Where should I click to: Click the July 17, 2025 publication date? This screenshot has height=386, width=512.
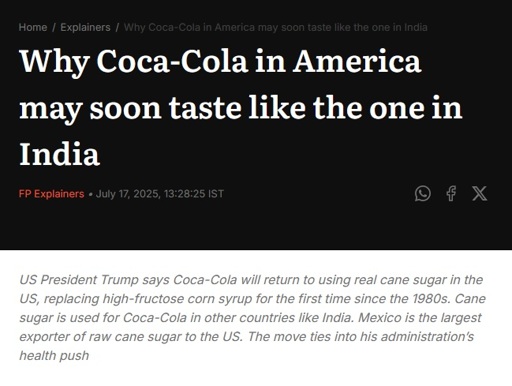tap(128, 194)
